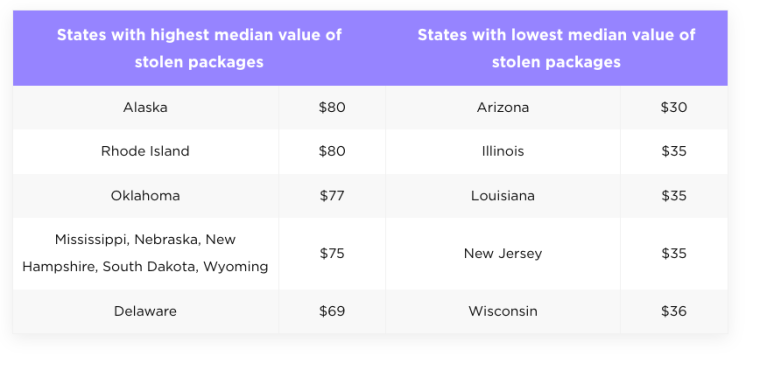760x377 pixels.
Task: Select the Illinois table cell
Action: coord(503,151)
